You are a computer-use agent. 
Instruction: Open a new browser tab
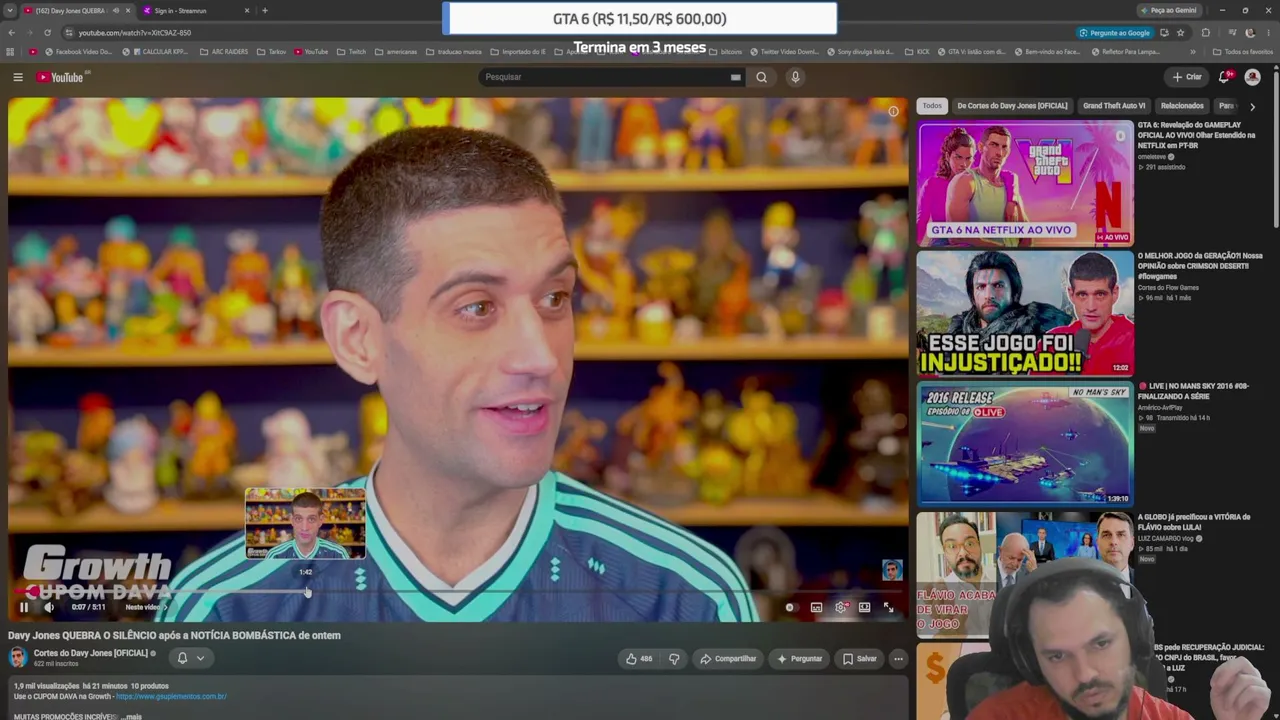tap(264, 11)
